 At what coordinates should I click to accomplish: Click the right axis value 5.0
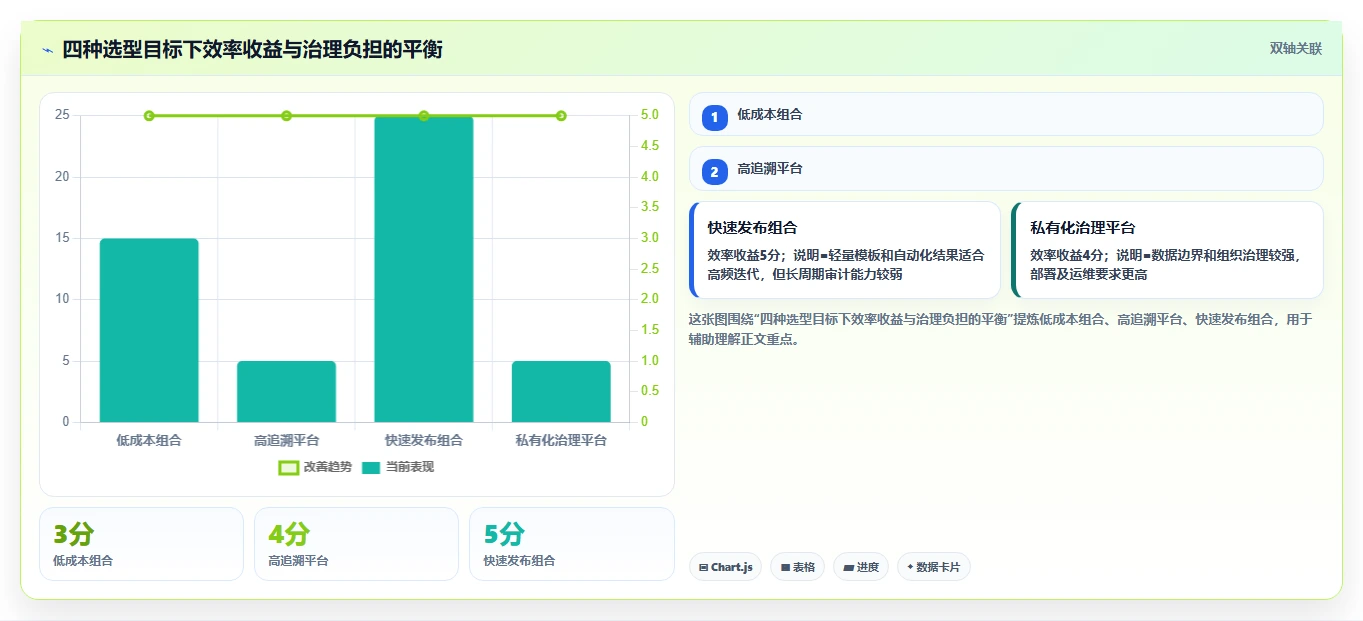[x=649, y=115]
